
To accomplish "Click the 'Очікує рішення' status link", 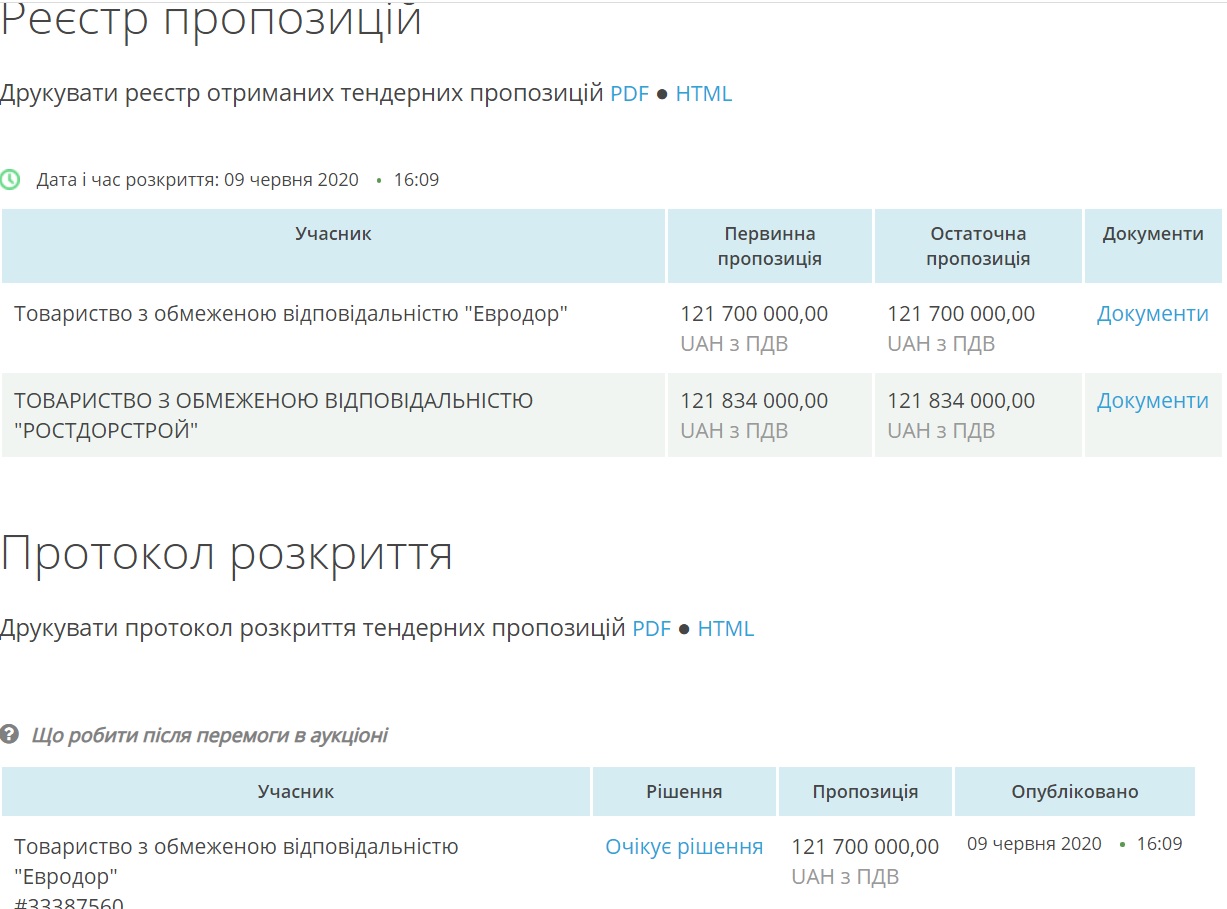I will click(x=684, y=847).
